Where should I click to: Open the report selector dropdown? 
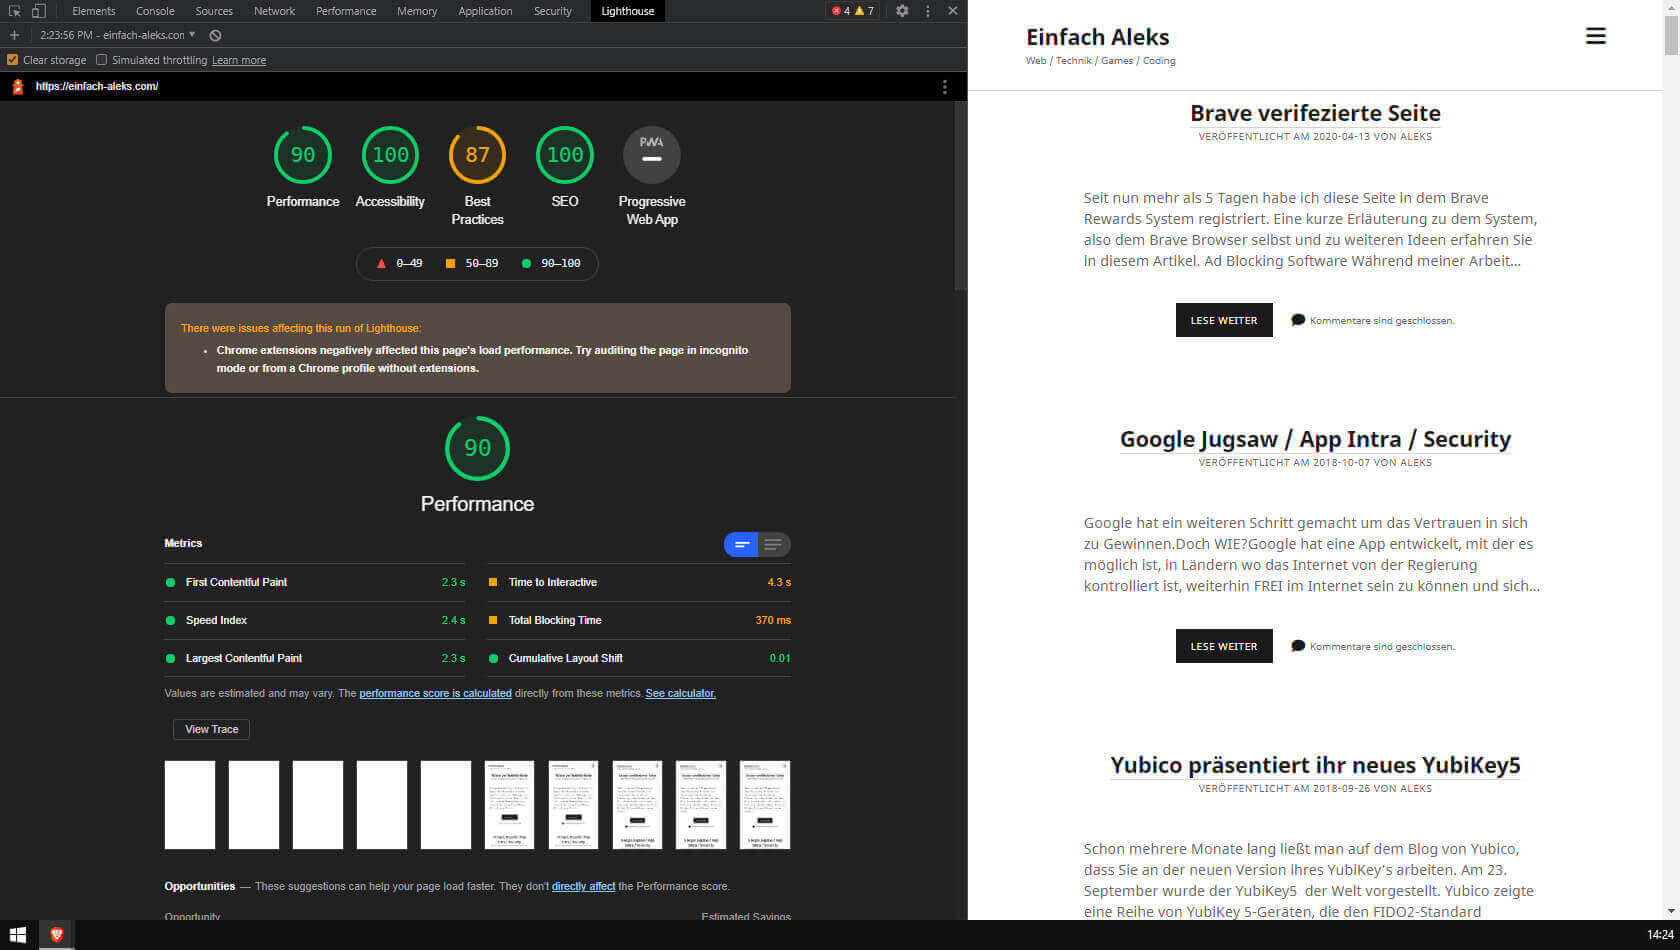[118, 35]
